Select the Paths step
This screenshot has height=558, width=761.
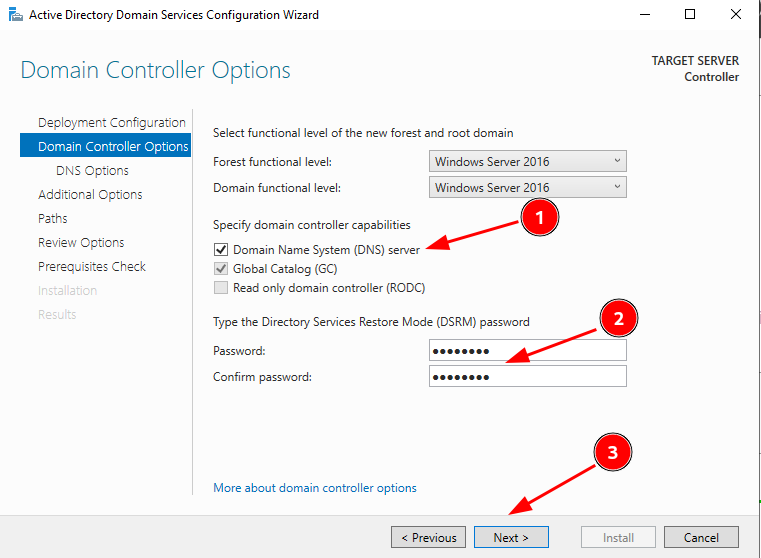[x=52, y=218]
